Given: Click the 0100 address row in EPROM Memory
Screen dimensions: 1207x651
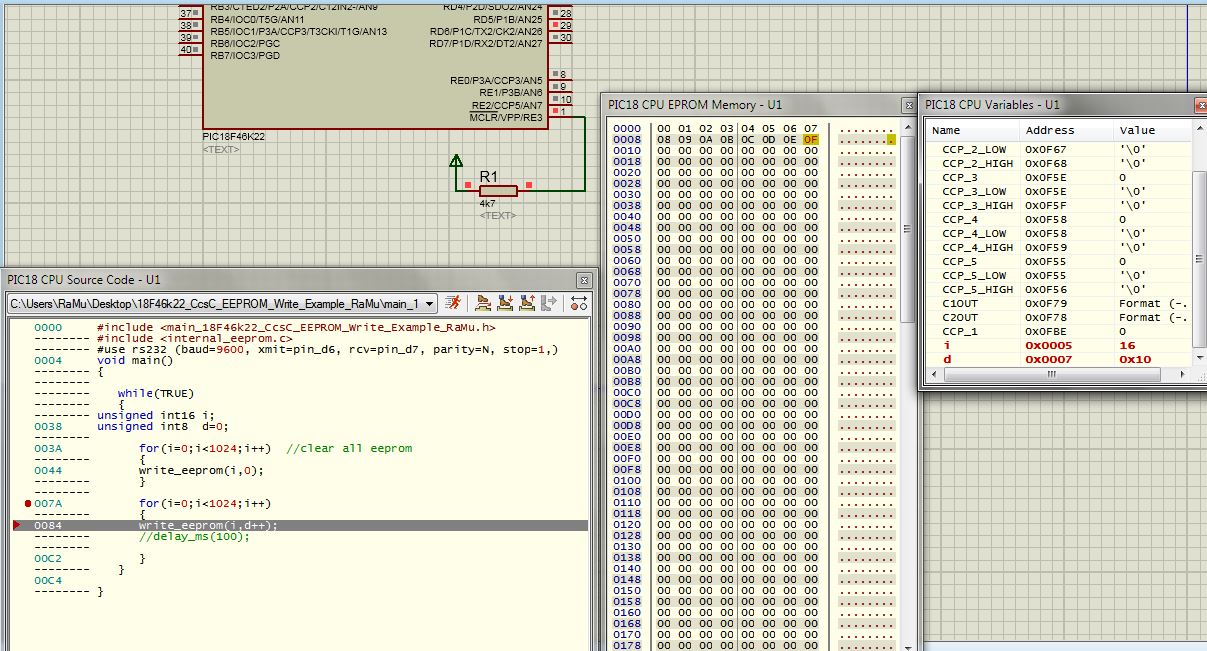Looking at the screenshot, I should click(x=627, y=481).
